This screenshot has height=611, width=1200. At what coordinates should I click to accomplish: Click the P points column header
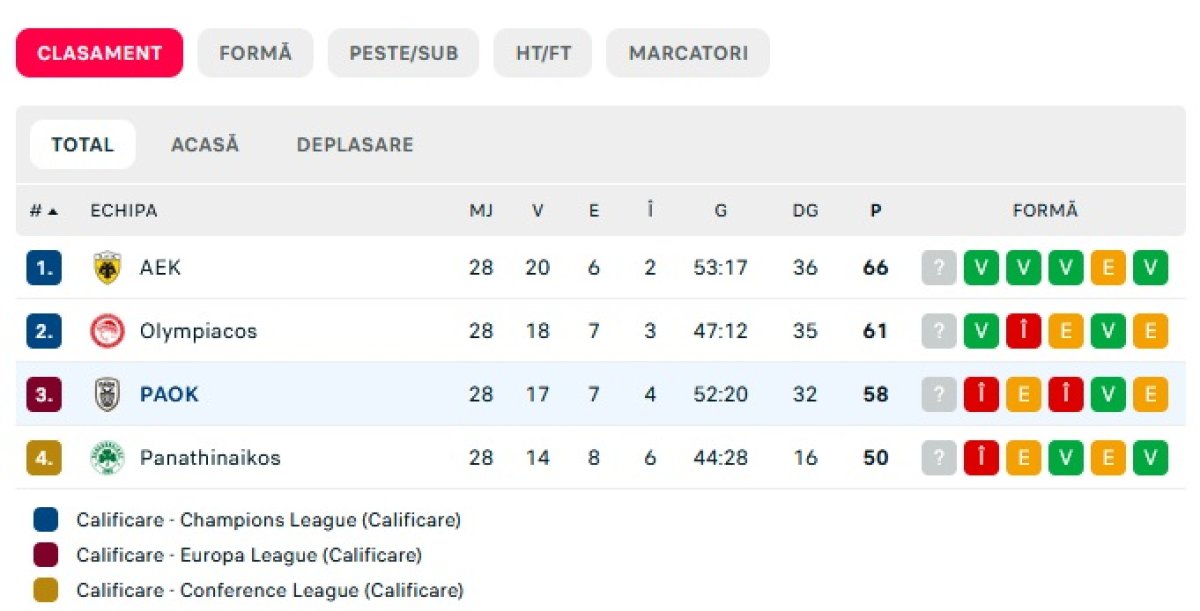click(x=875, y=211)
